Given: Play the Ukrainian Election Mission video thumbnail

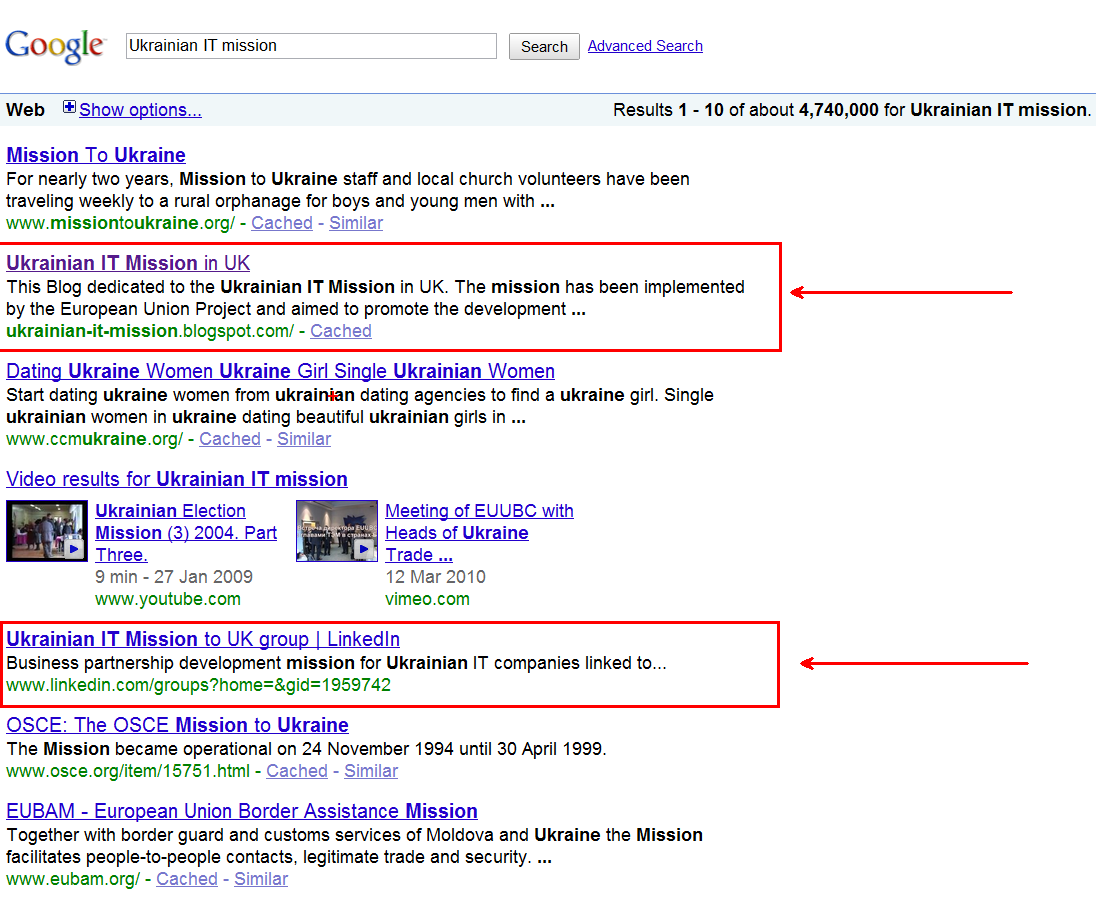Looking at the screenshot, I should pos(47,531).
